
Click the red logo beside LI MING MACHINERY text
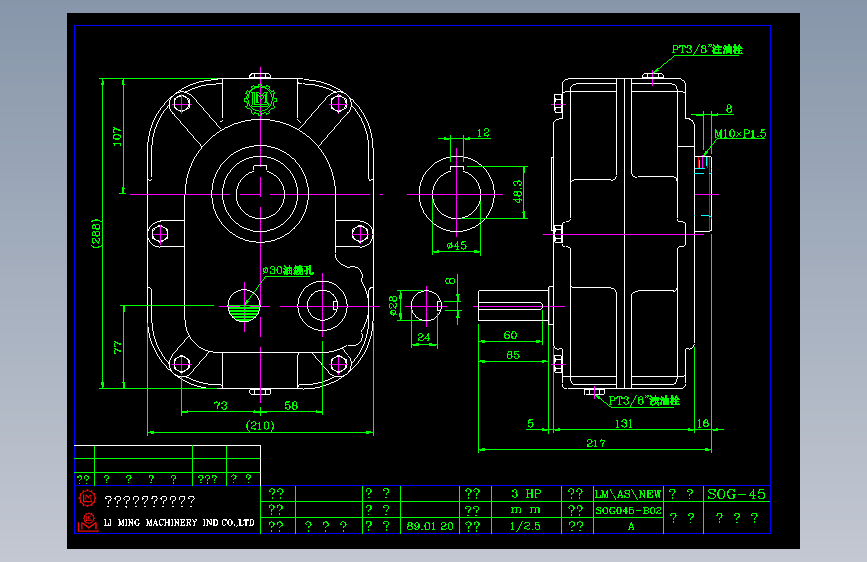(x=87, y=522)
